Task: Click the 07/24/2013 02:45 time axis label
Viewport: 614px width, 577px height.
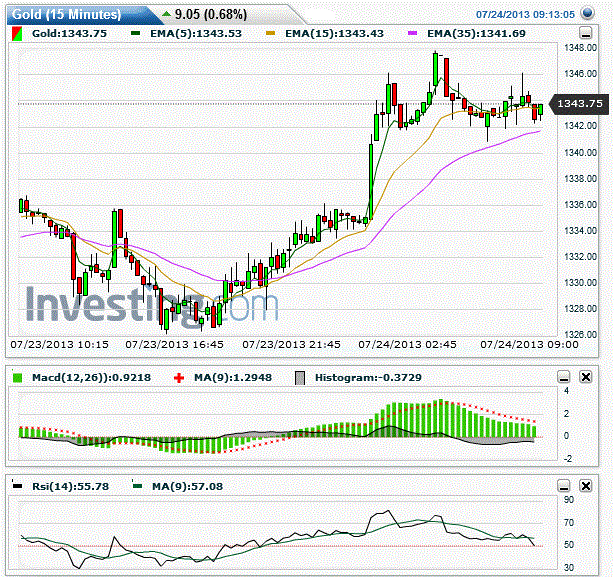Action: [407, 344]
